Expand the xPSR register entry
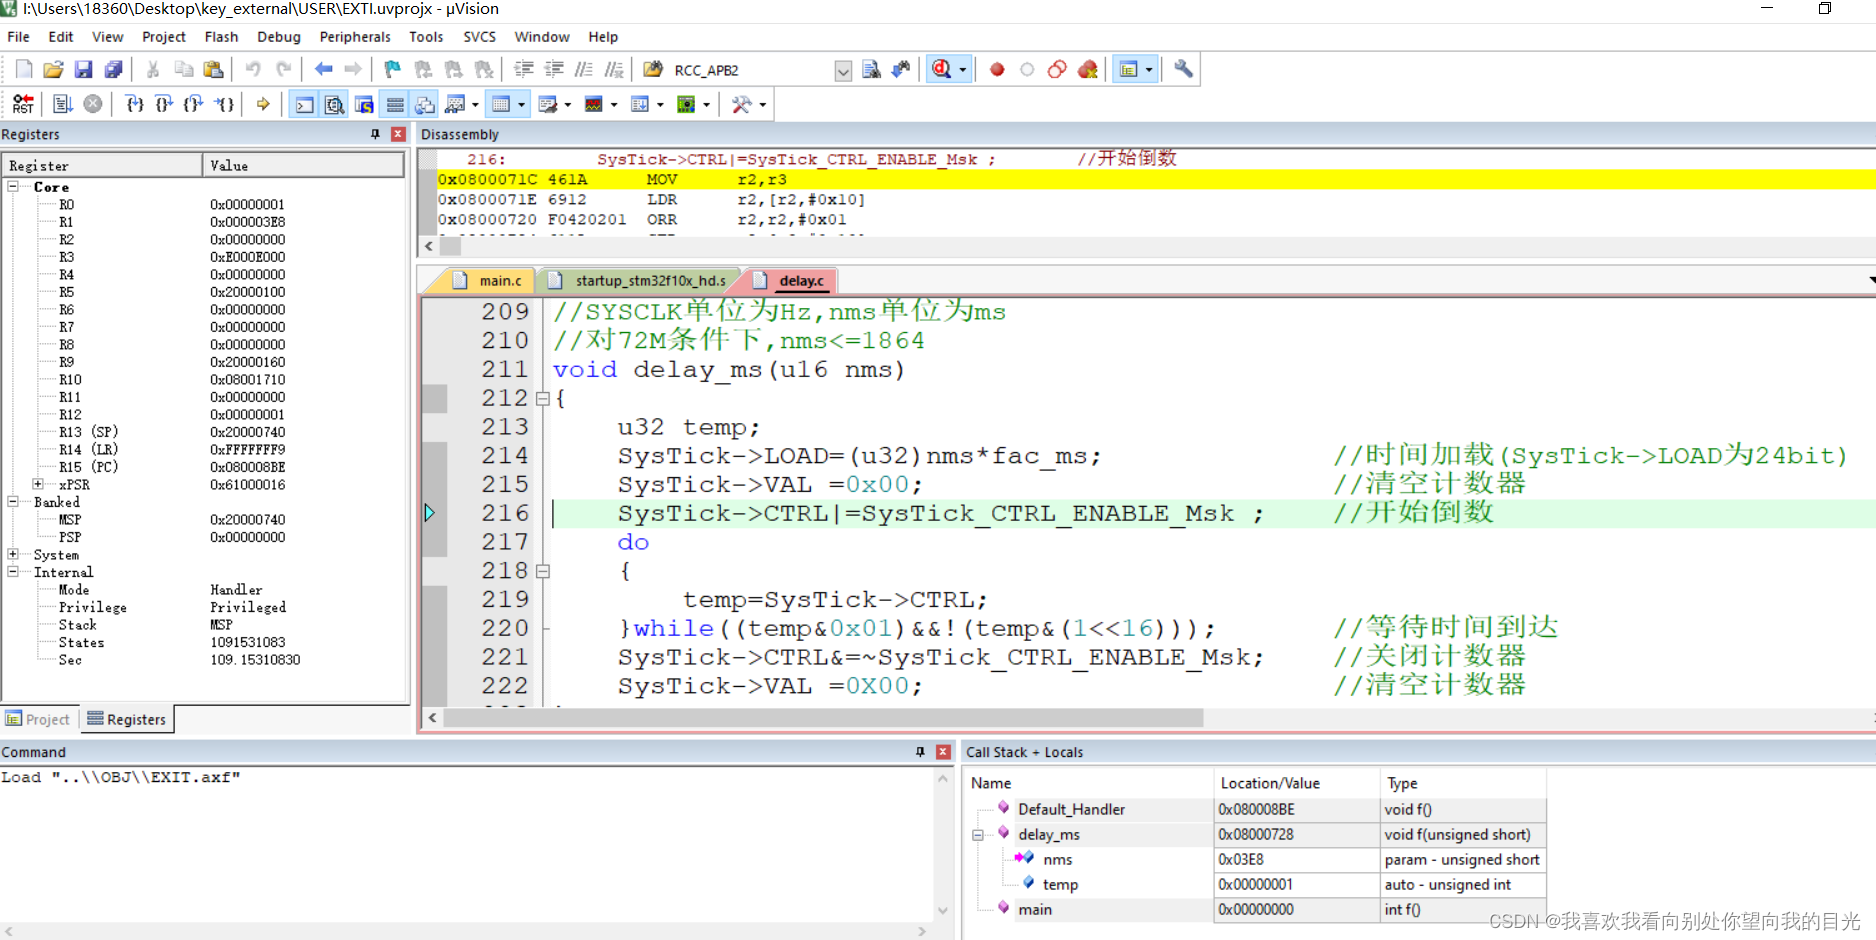The height and width of the screenshot is (940, 1876). click(36, 484)
